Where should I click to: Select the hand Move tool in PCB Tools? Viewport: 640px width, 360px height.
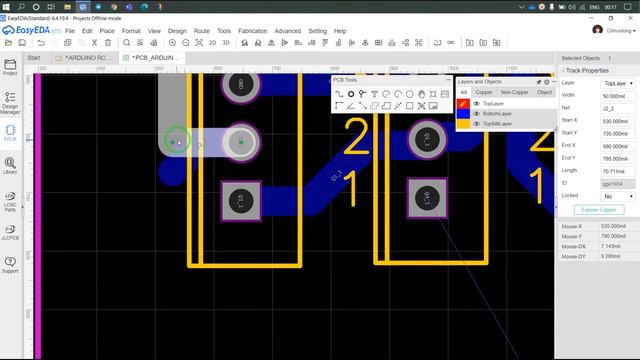click(421, 94)
